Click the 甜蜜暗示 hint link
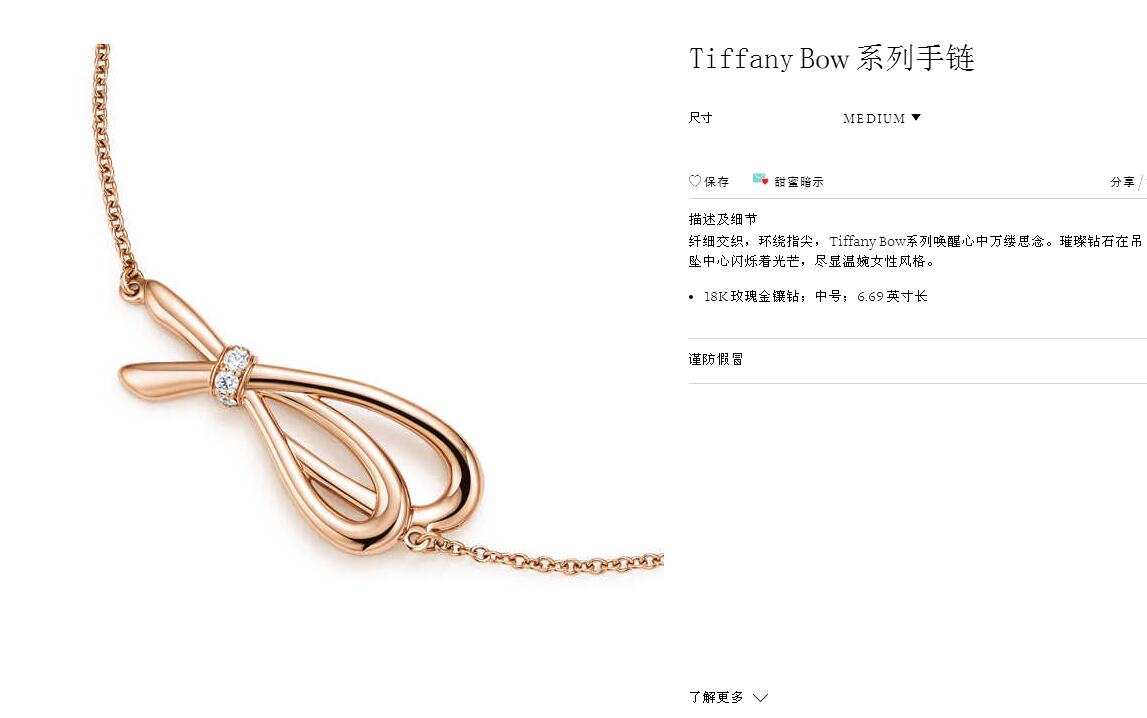 click(x=799, y=182)
